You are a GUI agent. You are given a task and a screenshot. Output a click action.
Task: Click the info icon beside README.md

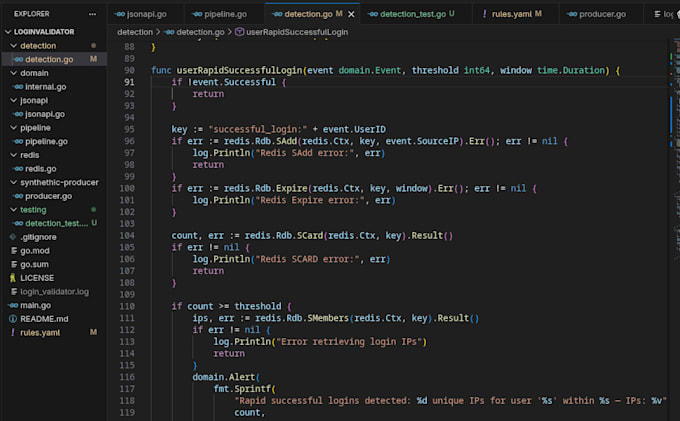click(x=13, y=319)
